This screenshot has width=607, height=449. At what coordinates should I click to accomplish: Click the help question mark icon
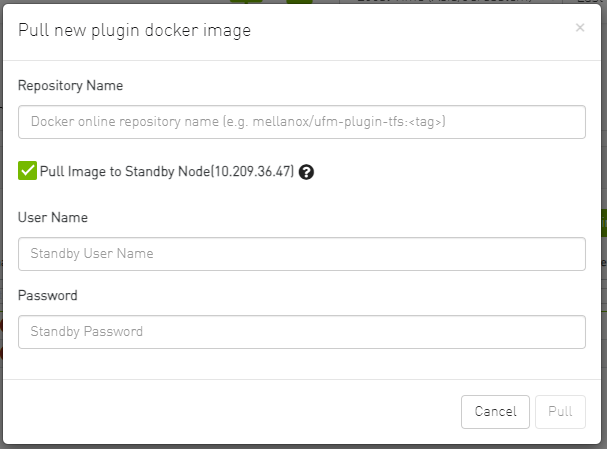[x=306, y=172]
